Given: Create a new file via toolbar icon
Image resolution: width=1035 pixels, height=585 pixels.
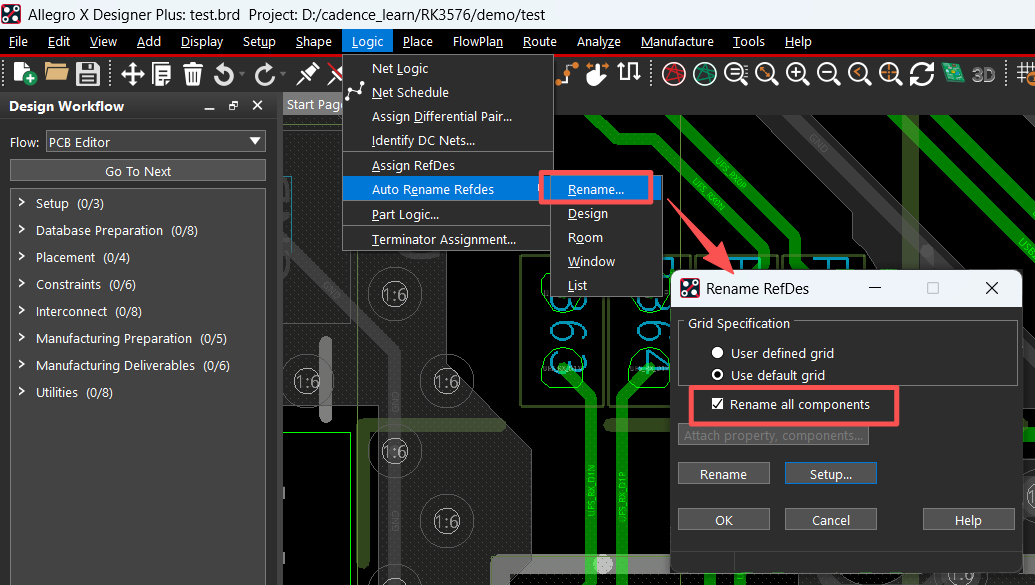Looking at the screenshot, I should coord(24,73).
